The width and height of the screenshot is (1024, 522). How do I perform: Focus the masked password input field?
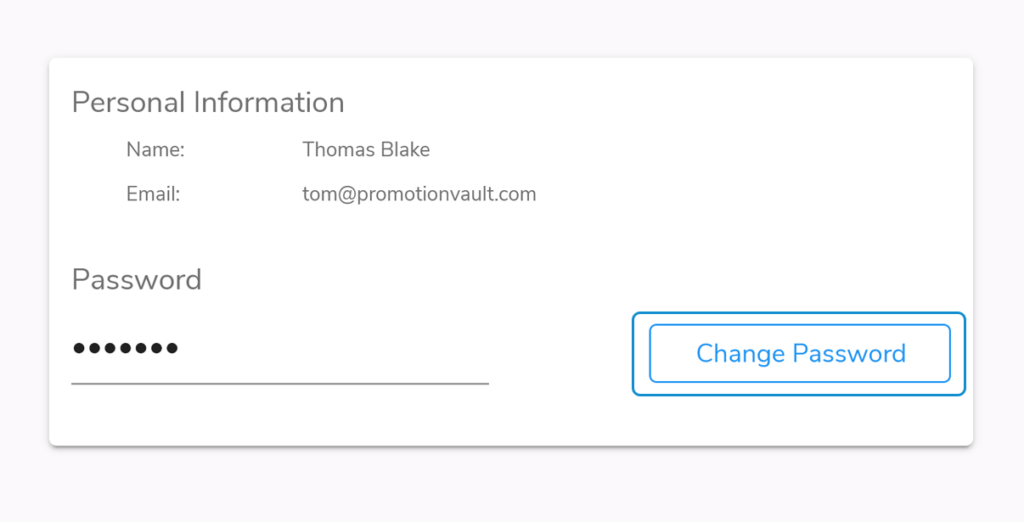pos(280,352)
